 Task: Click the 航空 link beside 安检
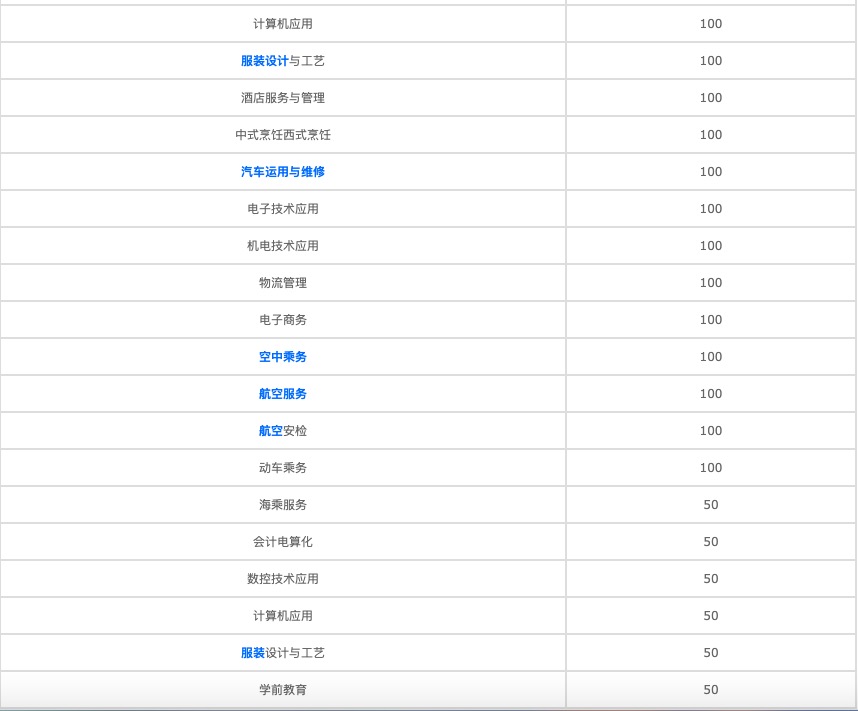tap(271, 431)
